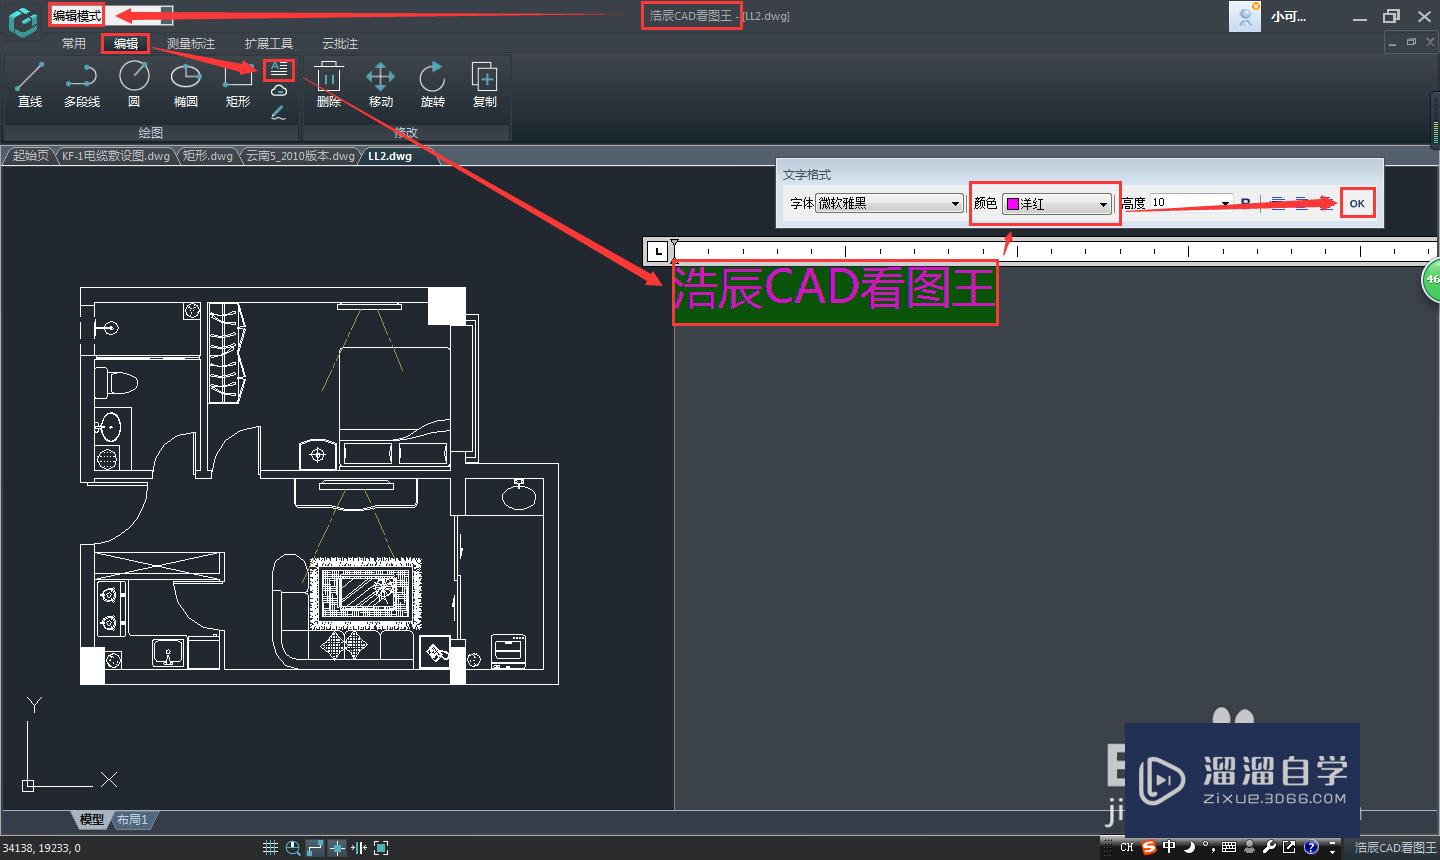Screen dimensions: 1440x860
Task: Choose the 删除 delete tool
Action: point(329,84)
